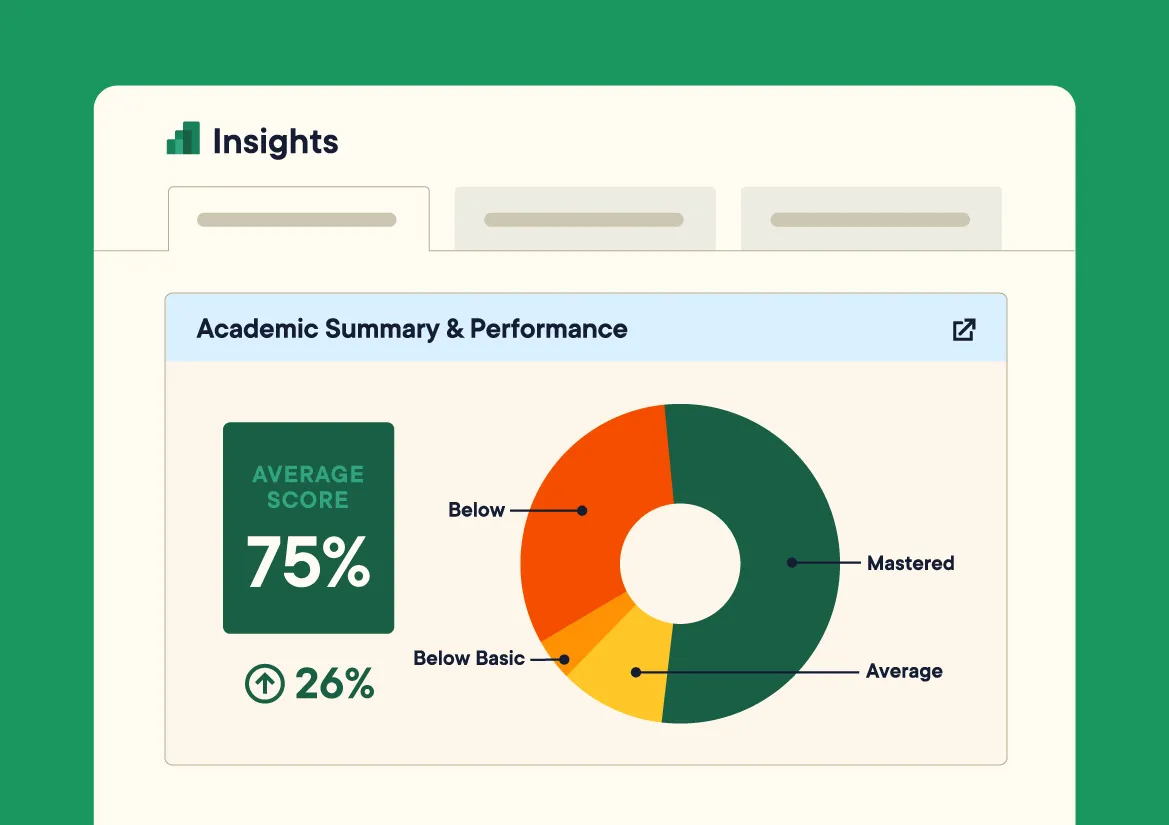Screen dimensions: 1169x825
Task: Click the white center of the donut chart
Action: (680, 564)
